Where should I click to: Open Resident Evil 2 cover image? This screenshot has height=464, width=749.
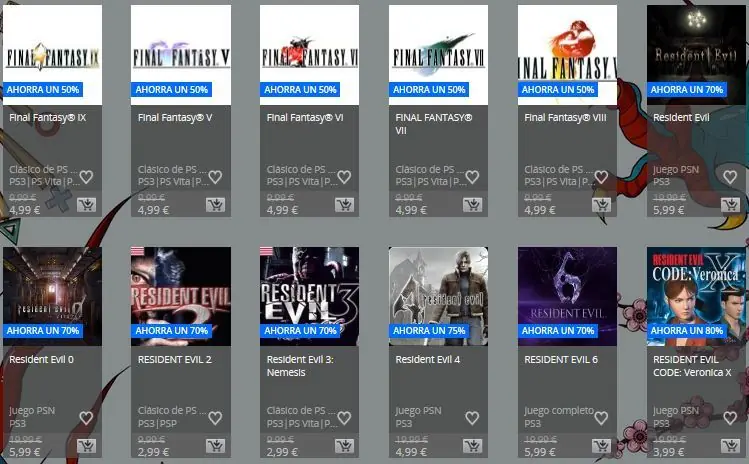(181, 296)
